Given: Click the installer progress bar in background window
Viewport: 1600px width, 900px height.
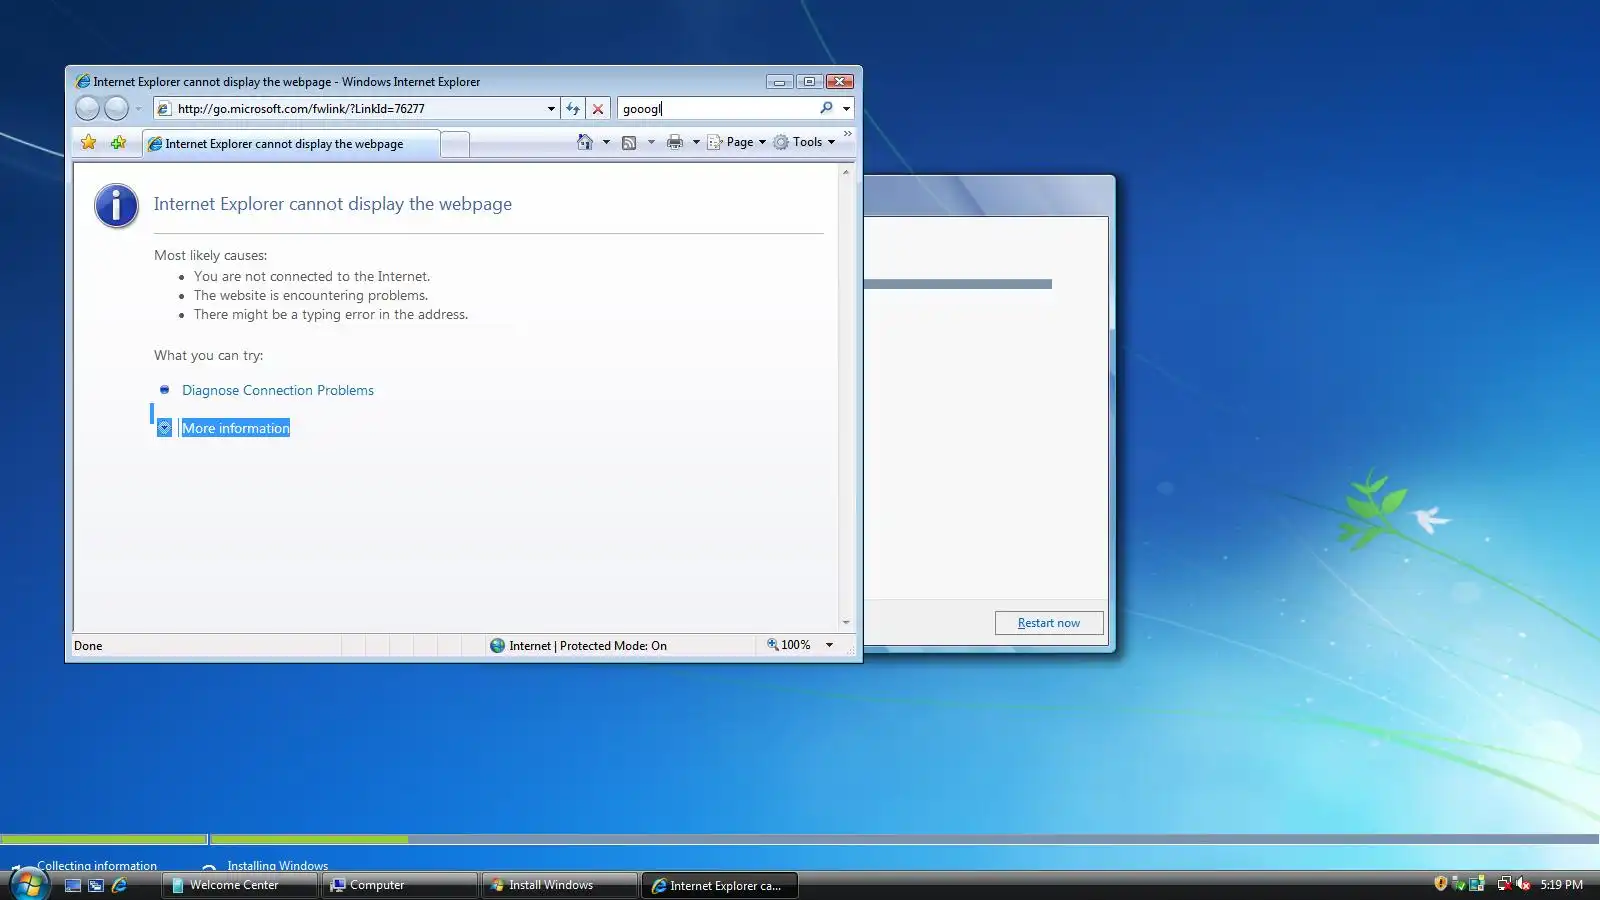Looking at the screenshot, I should tap(958, 284).
